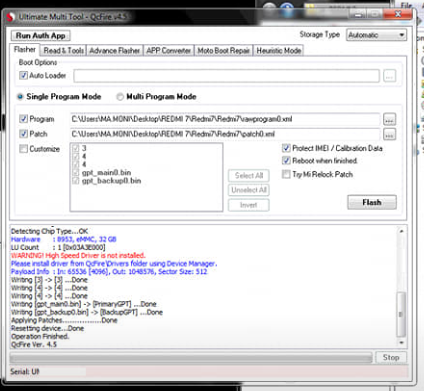Click the QcFire app title icon

click(x=10, y=17)
